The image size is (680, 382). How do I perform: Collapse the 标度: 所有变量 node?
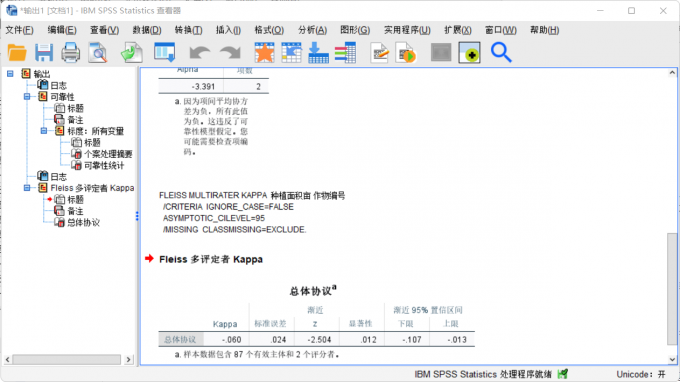[44, 131]
